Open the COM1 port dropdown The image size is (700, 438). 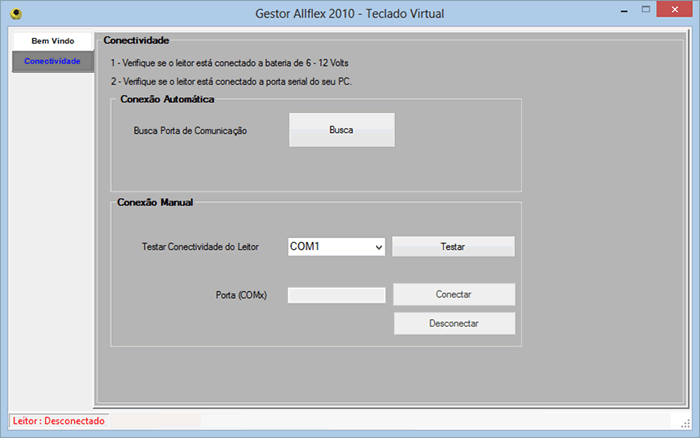pos(336,246)
